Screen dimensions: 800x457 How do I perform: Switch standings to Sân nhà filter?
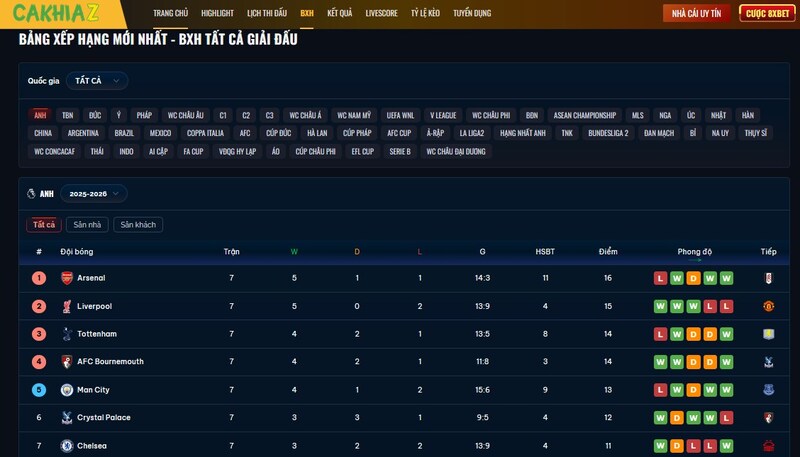87,225
